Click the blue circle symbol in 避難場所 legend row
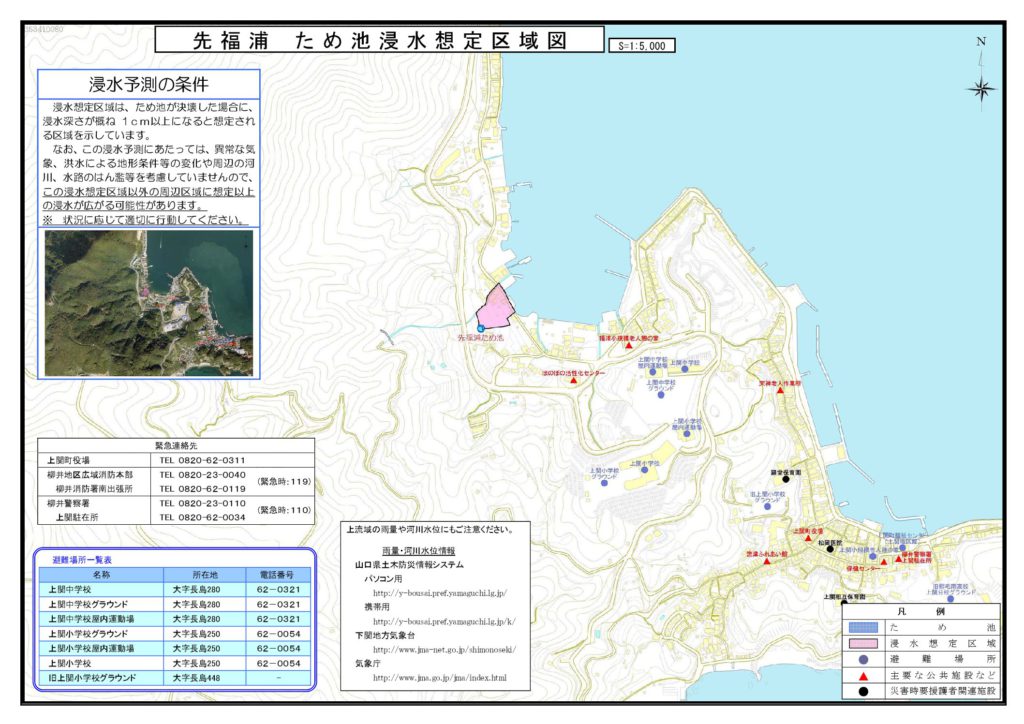This screenshot has width=1024, height=724. (863, 659)
